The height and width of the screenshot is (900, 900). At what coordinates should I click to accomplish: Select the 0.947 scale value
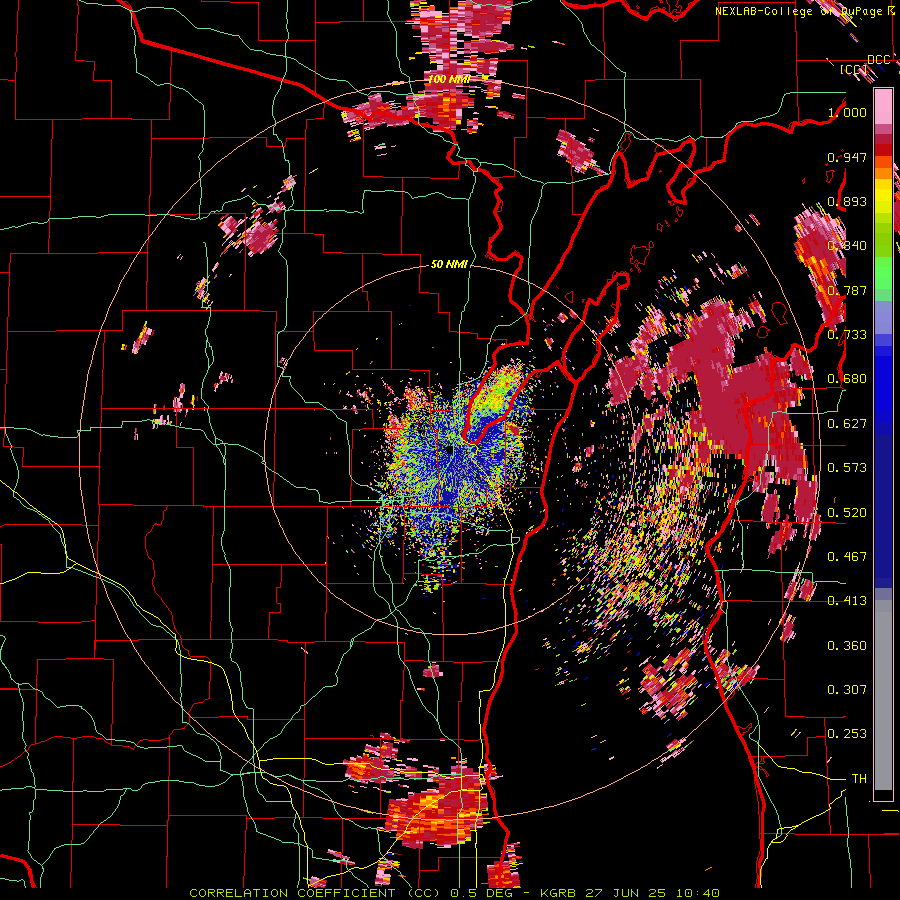point(847,157)
